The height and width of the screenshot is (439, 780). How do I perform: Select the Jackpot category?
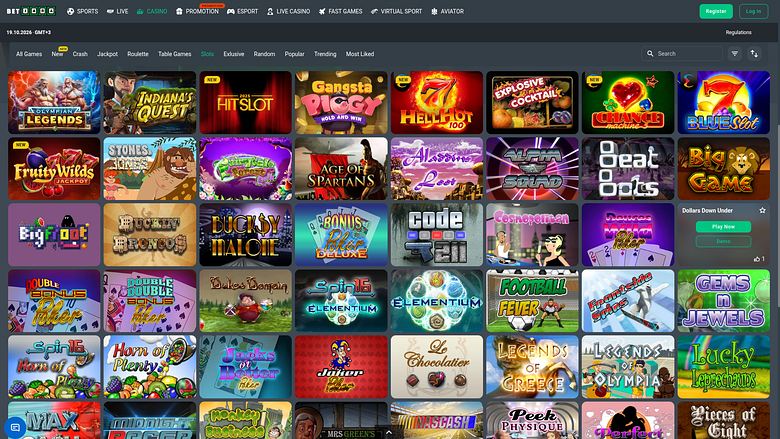(x=107, y=54)
